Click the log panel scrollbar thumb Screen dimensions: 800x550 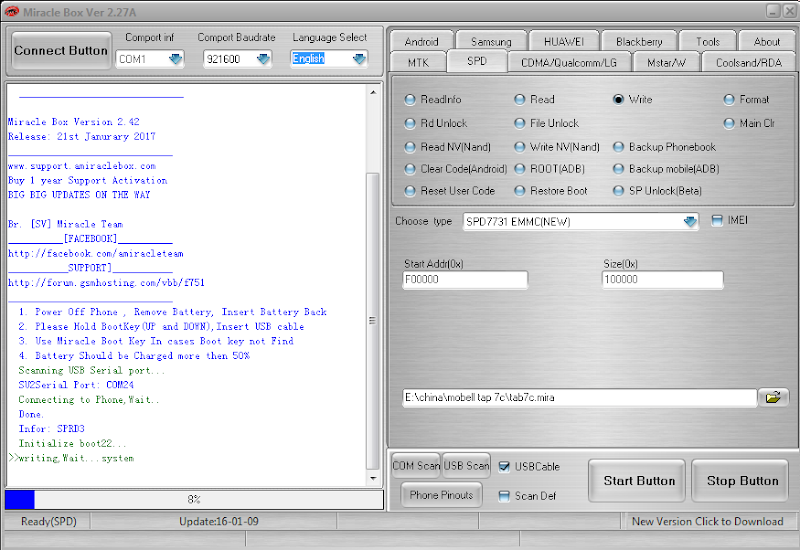tap(373, 321)
